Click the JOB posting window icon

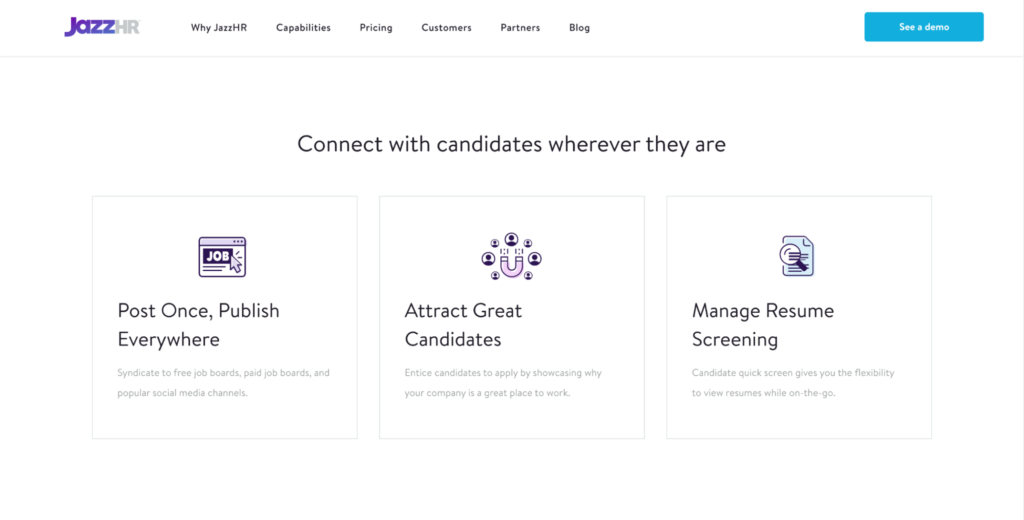[222, 257]
